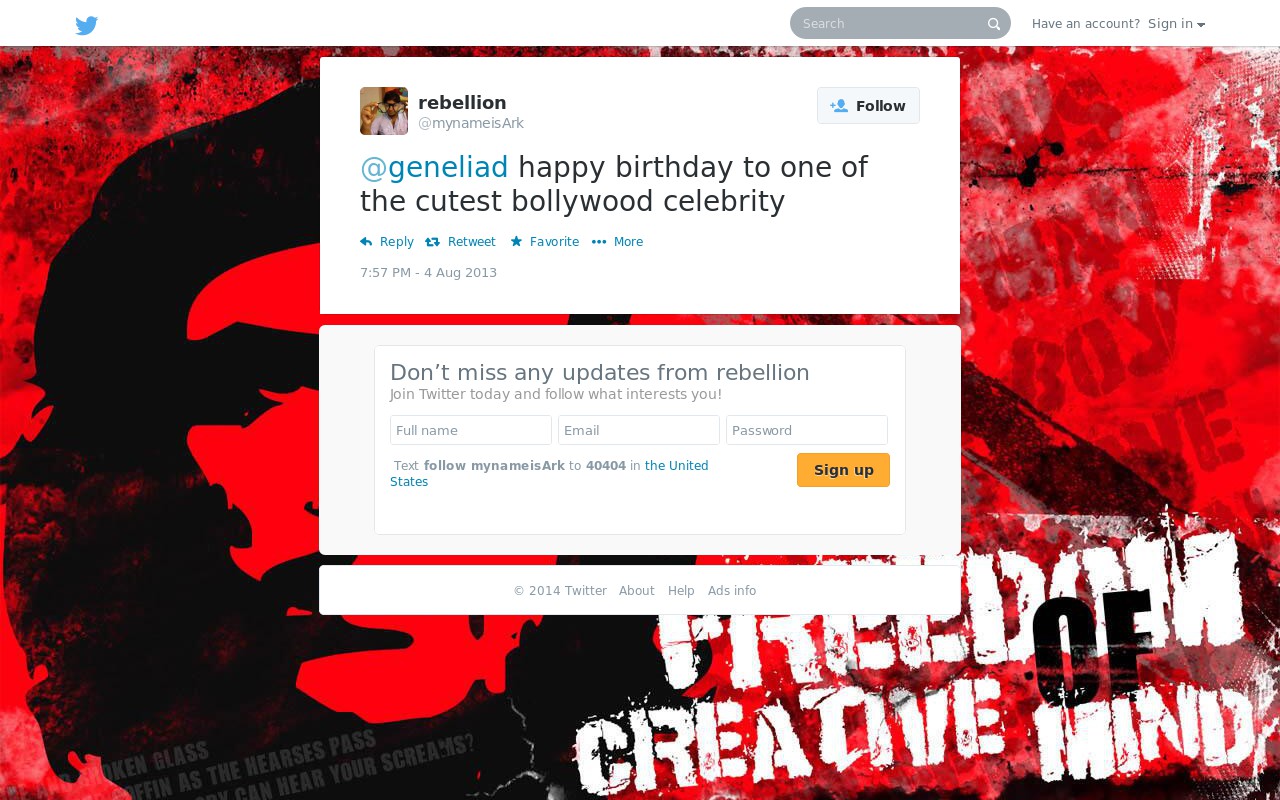Click the Full name input field
Image resolution: width=1280 pixels, height=800 pixels.
click(471, 430)
